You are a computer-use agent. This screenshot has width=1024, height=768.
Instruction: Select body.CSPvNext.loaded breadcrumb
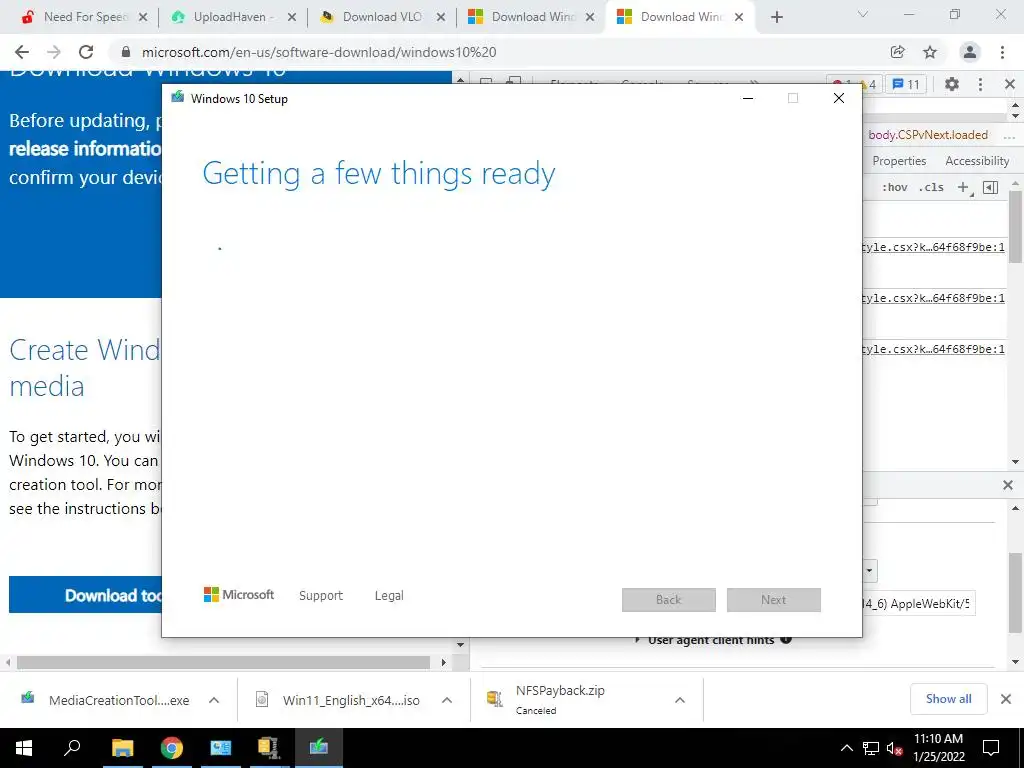click(928, 135)
